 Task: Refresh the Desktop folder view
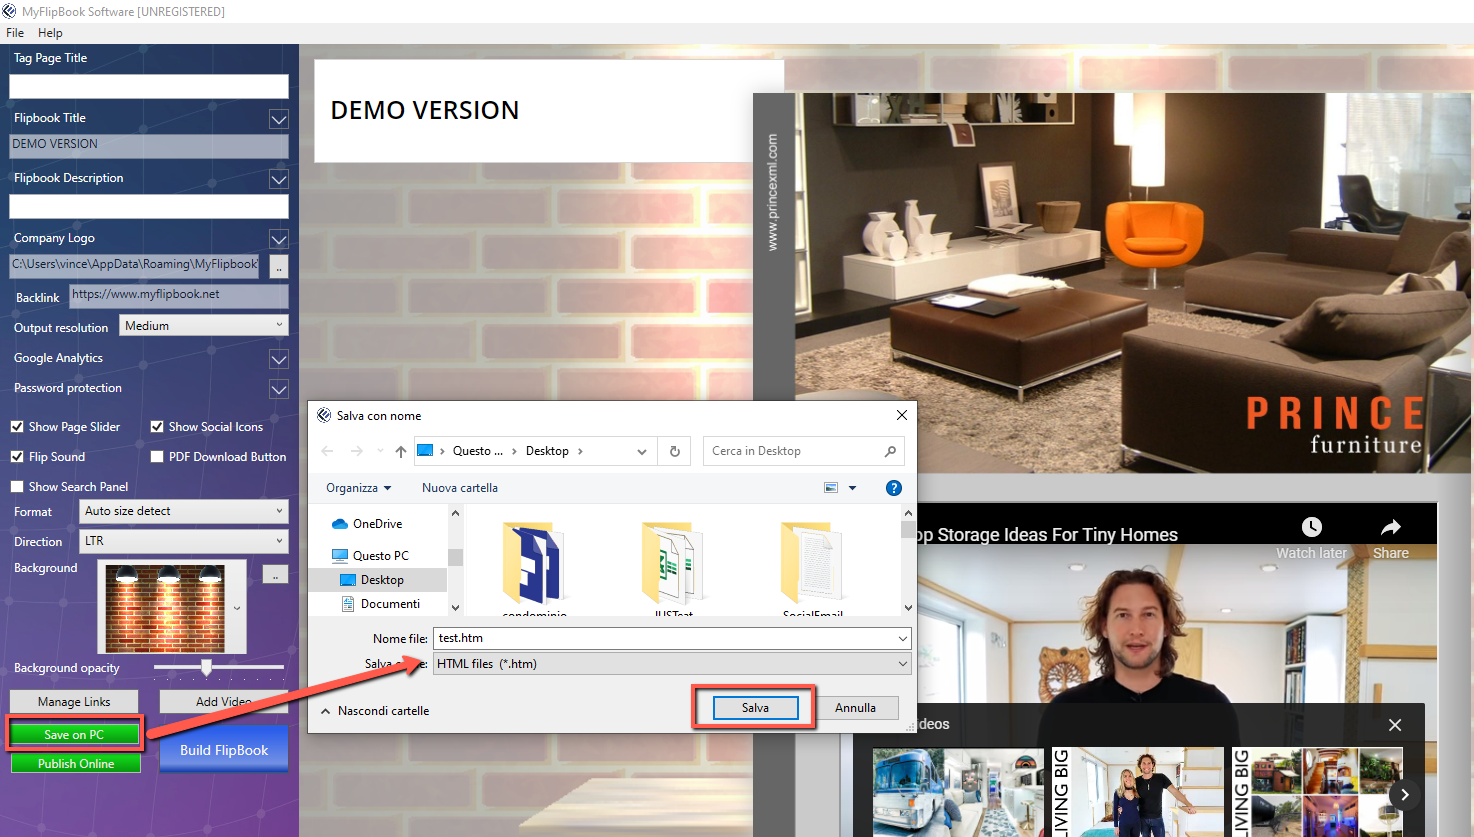click(673, 451)
